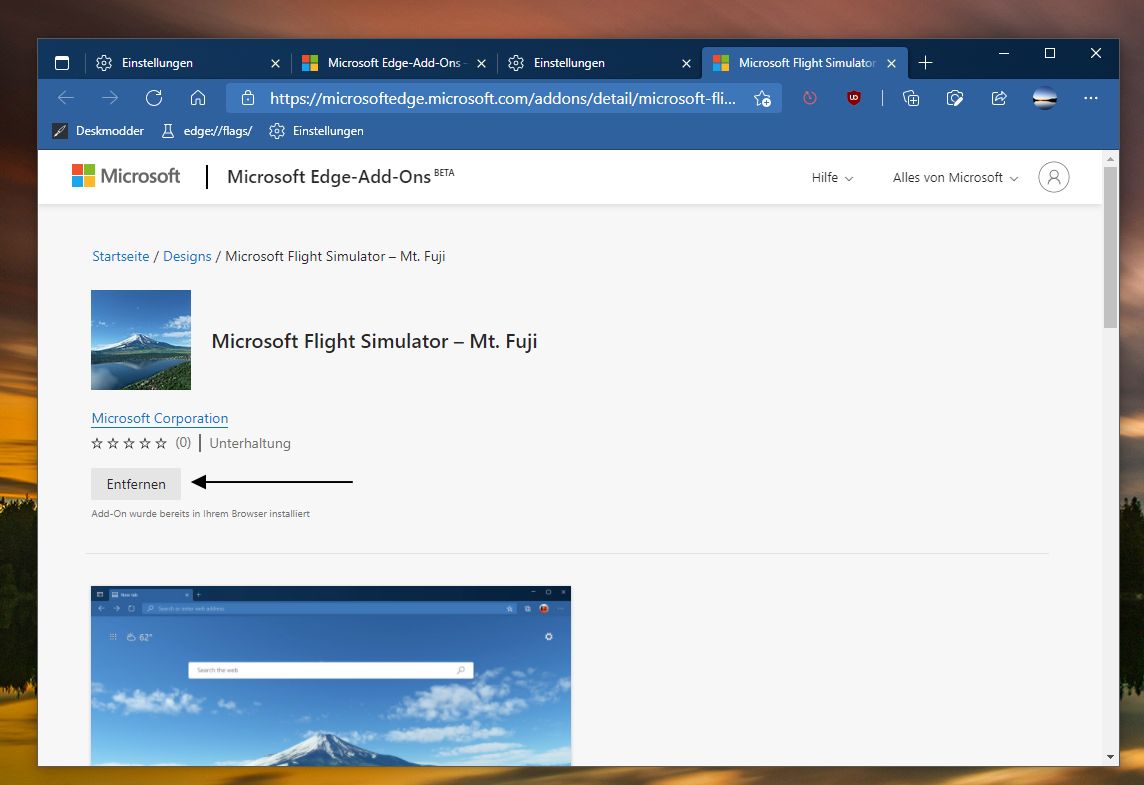The width and height of the screenshot is (1144, 785).
Task: Go back using the back arrow
Action: coord(66,98)
